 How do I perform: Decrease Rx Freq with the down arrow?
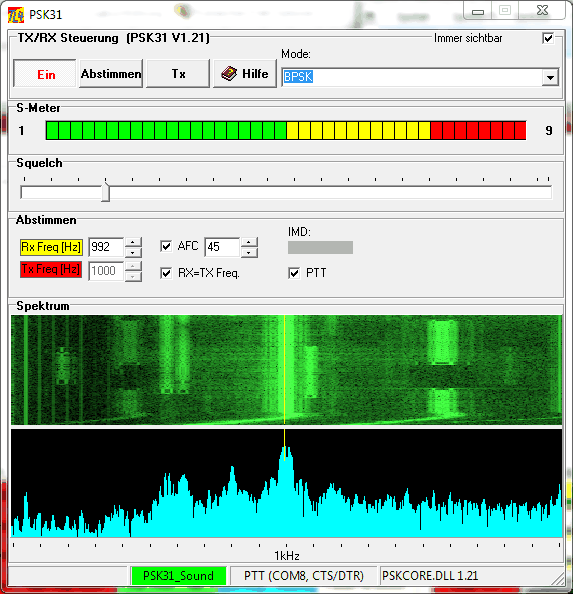point(133,253)
